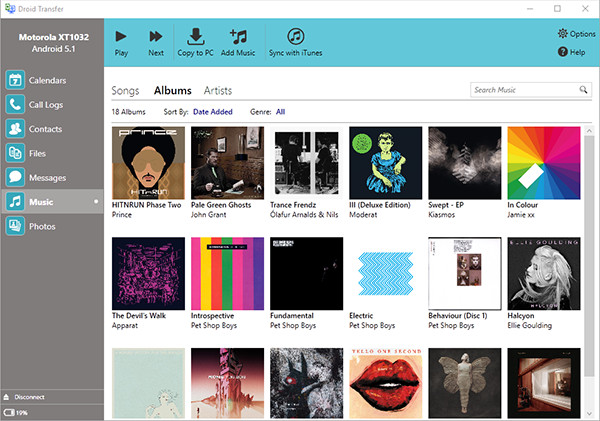Open Contacts in the sidebar
The width and height of the screenshot is (600, 421).
(x=52, y=129)
